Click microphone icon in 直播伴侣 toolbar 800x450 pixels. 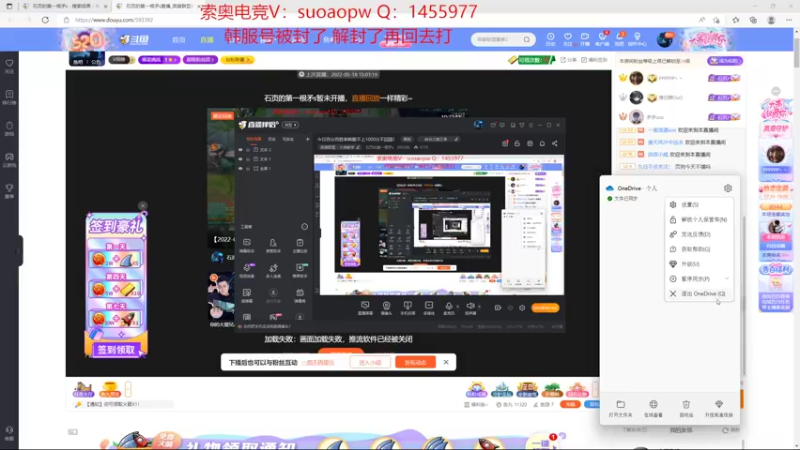click(x=448, y=308)
